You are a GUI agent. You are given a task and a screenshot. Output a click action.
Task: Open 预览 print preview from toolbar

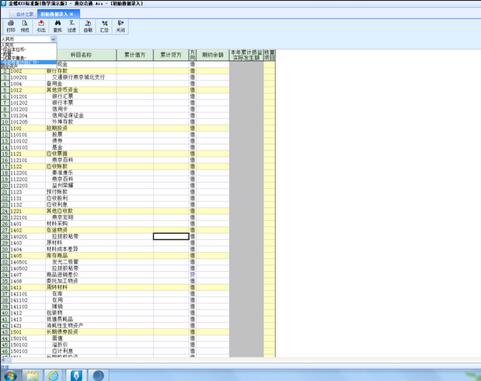tap(25, 26)
